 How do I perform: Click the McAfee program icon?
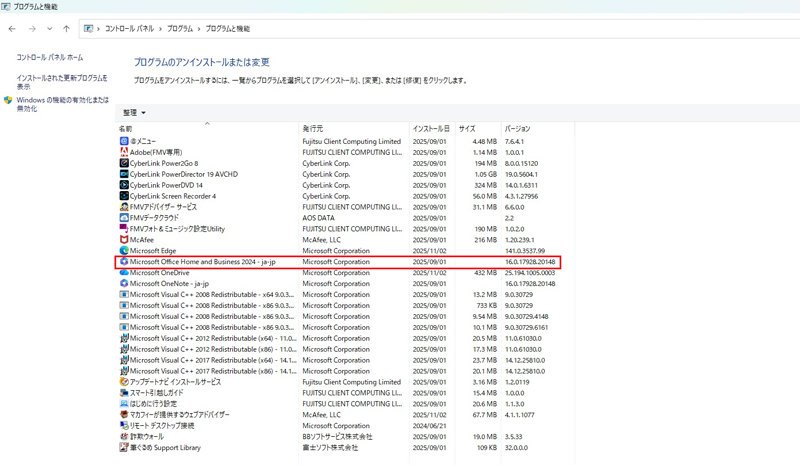click(x=124, y=240)
